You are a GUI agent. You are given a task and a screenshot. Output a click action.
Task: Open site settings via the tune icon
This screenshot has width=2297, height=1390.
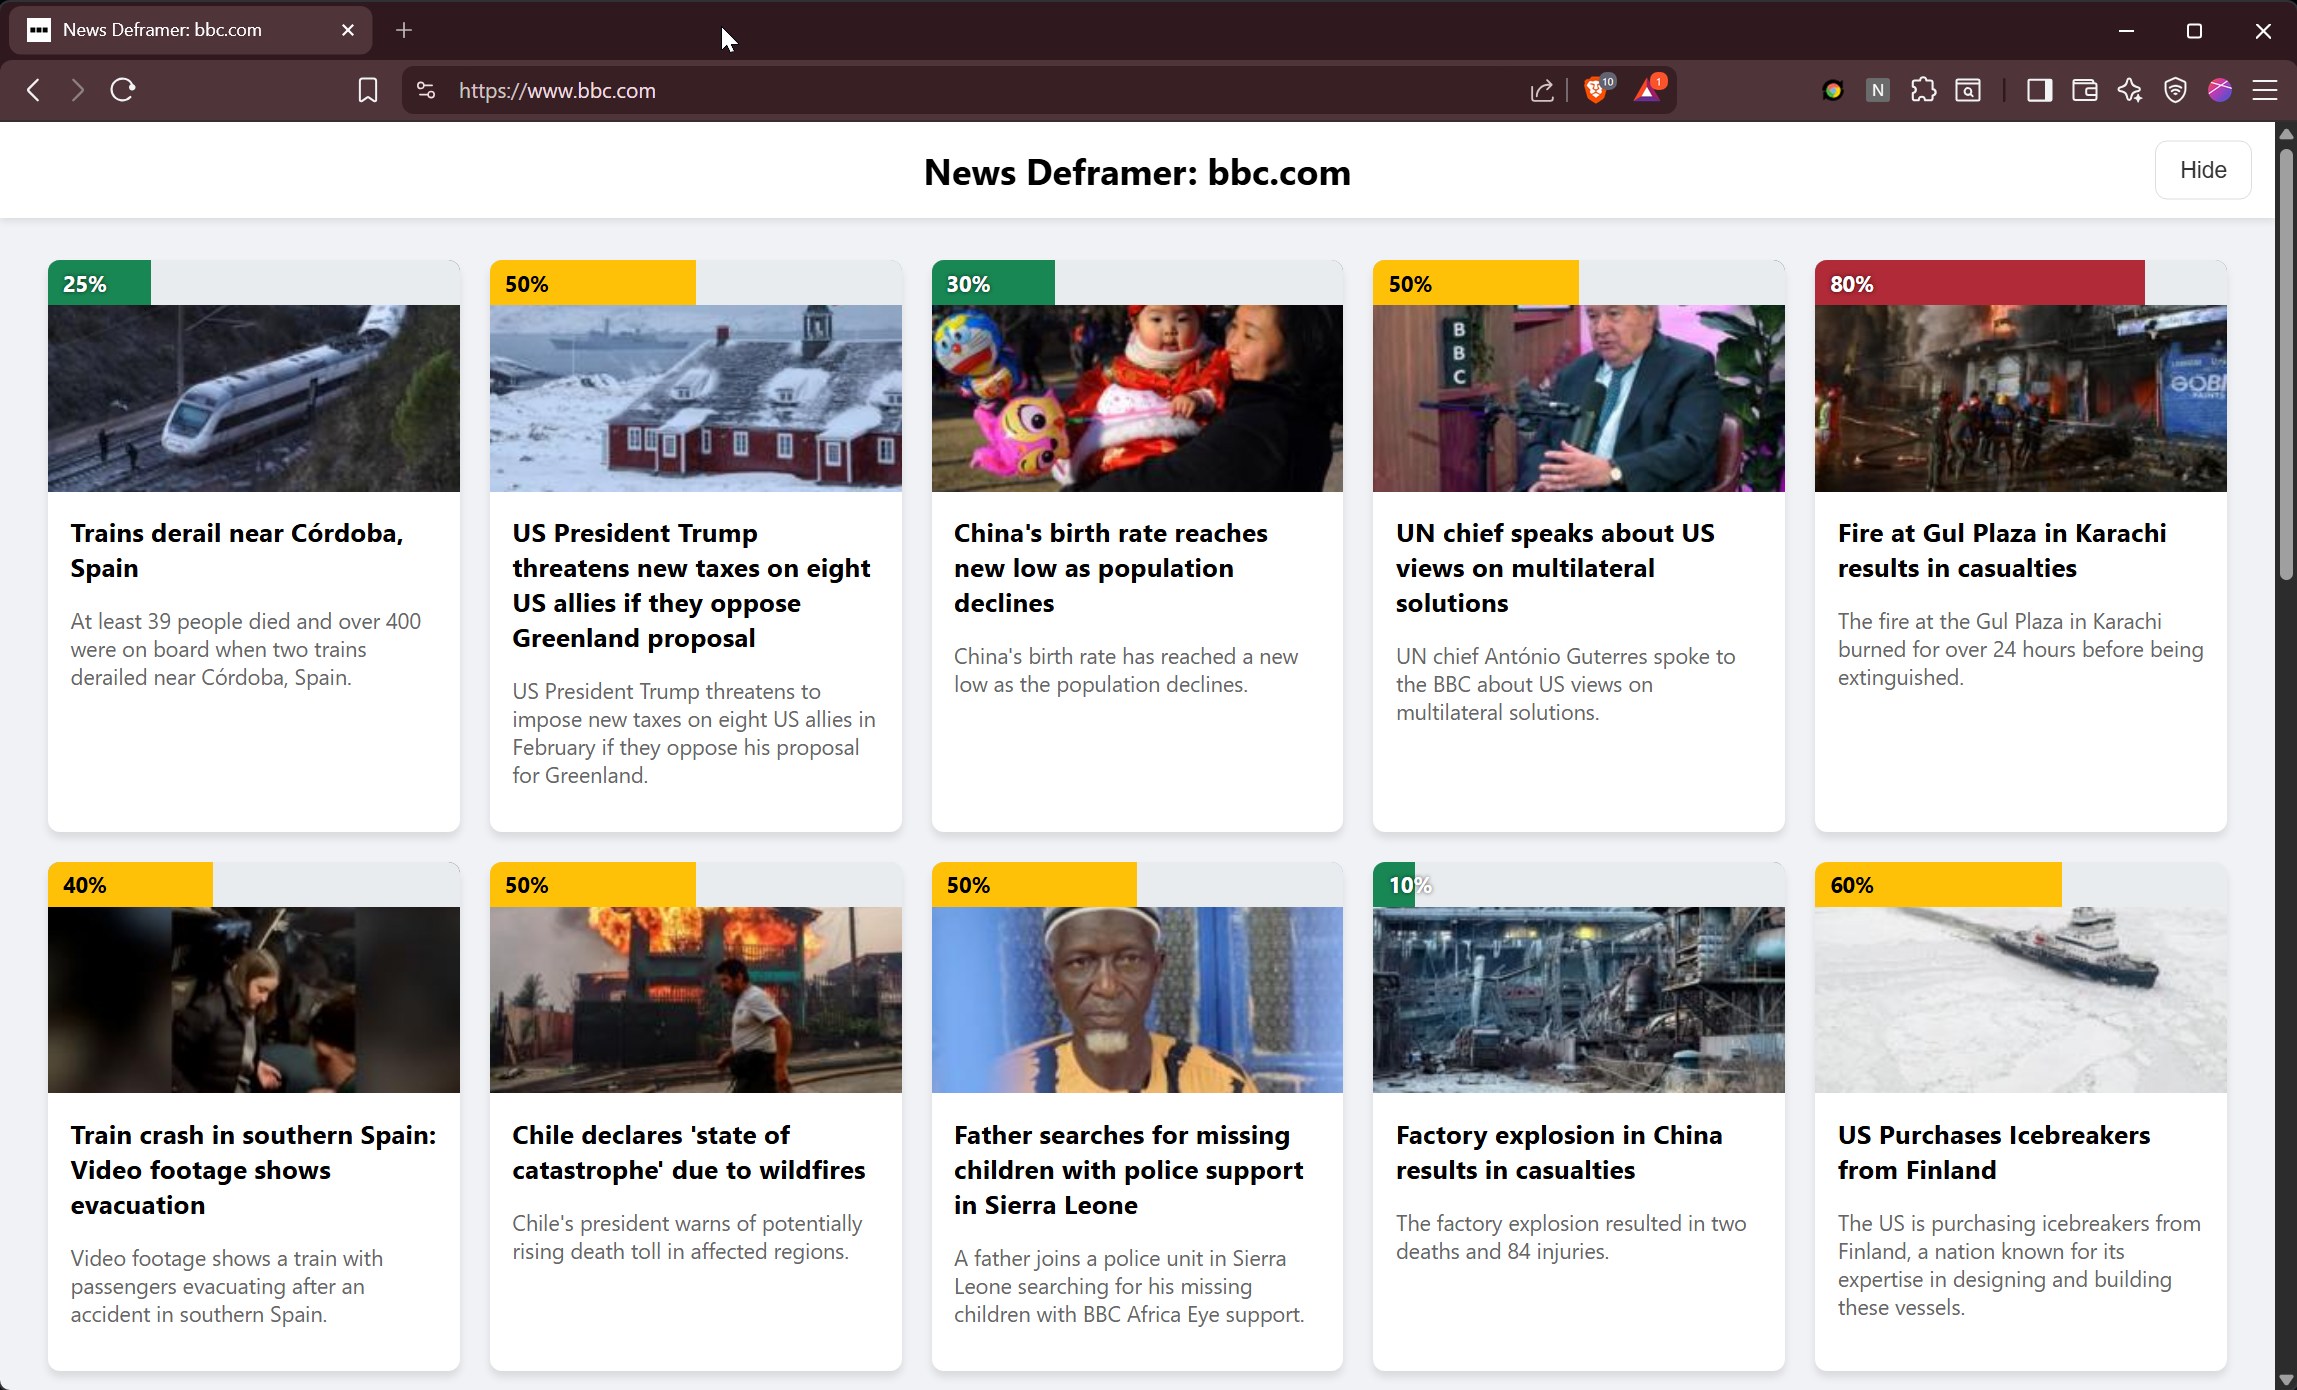coord(424,90)
